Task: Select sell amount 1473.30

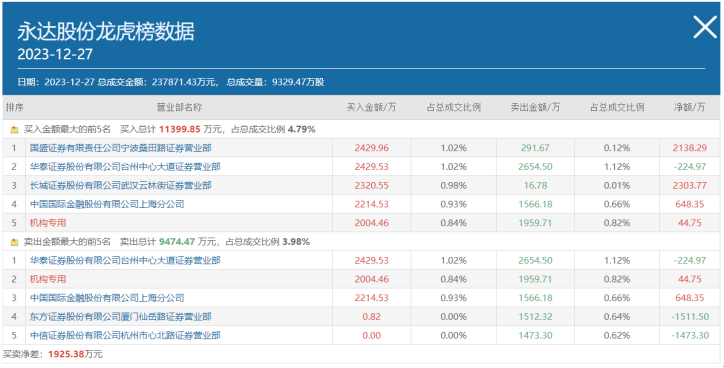Action: tap(535, 335)
